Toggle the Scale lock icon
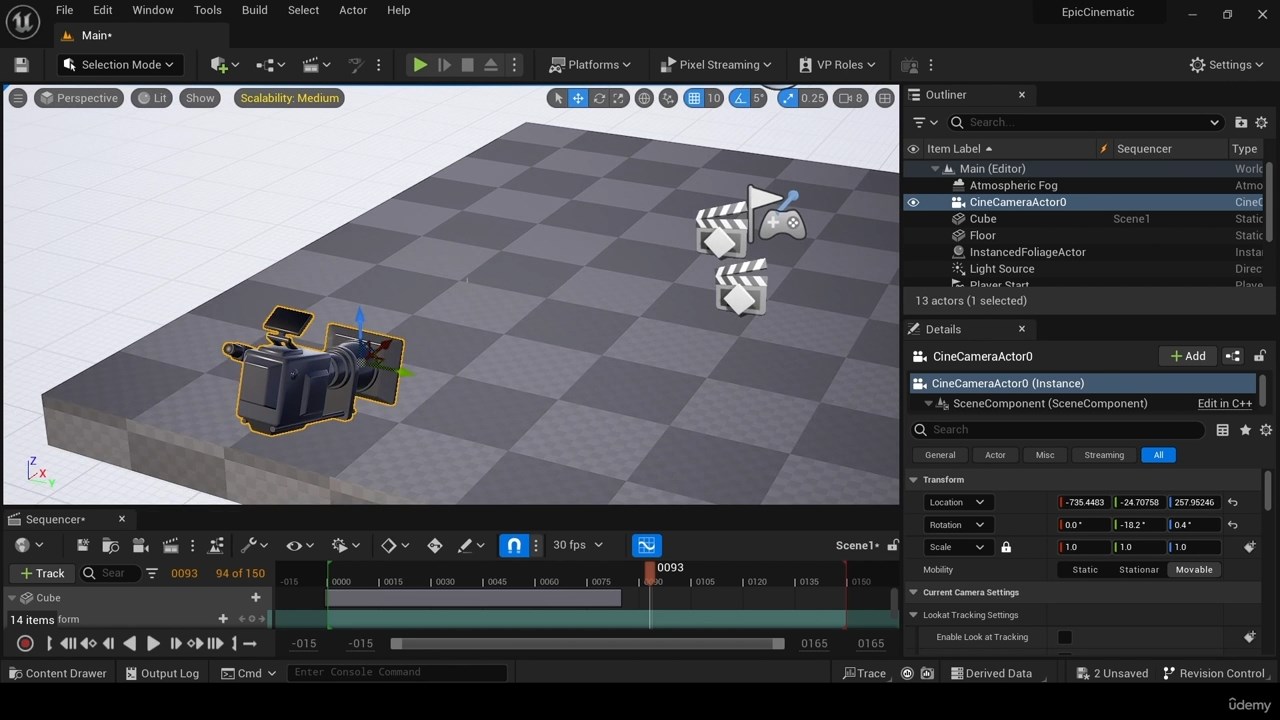Screen dimensions: 1280x720 click(x=1006, y=547)
